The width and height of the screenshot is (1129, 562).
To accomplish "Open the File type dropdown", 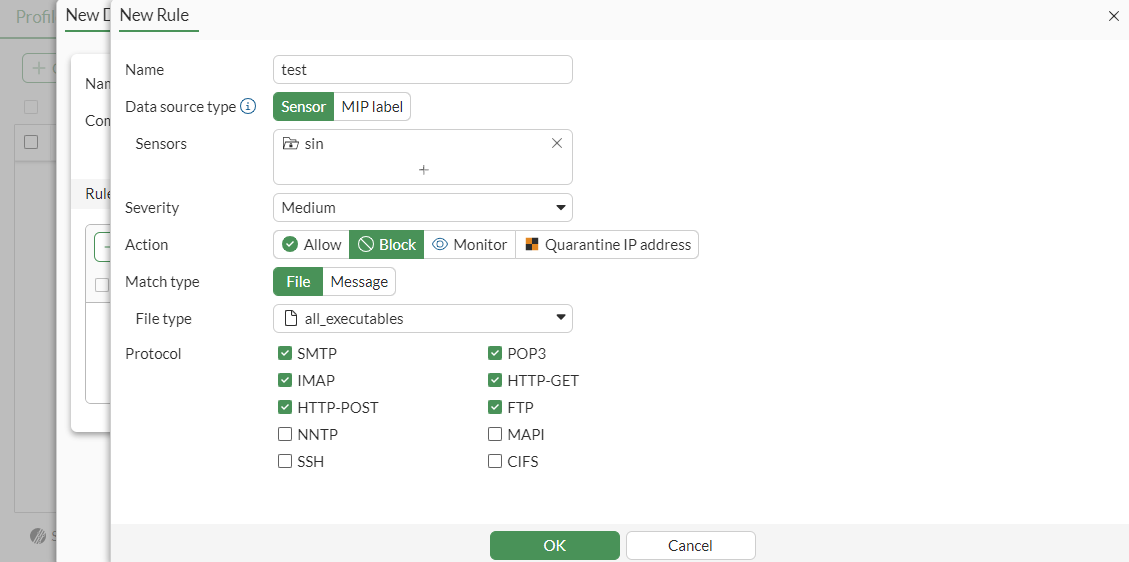I will 422,319.
